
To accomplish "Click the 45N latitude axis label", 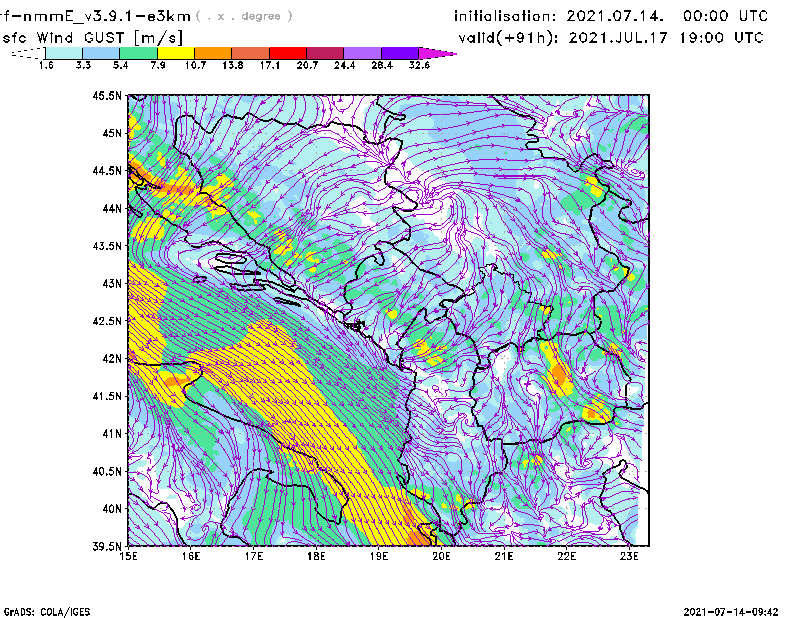I will tap(112, 133).
